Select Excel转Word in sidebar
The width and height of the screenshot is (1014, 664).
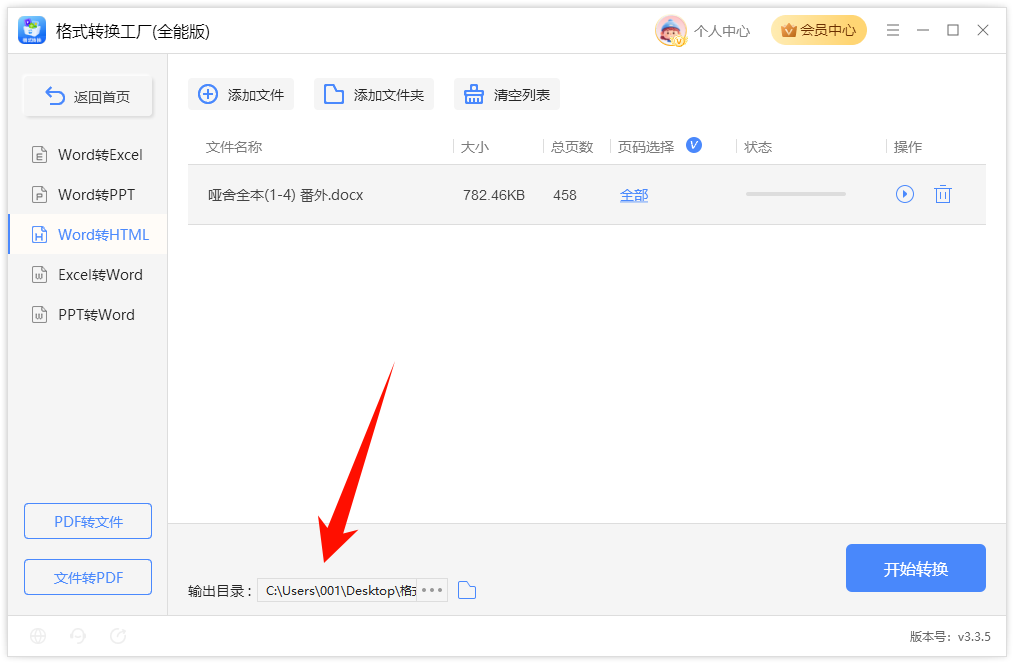point(87,275)
